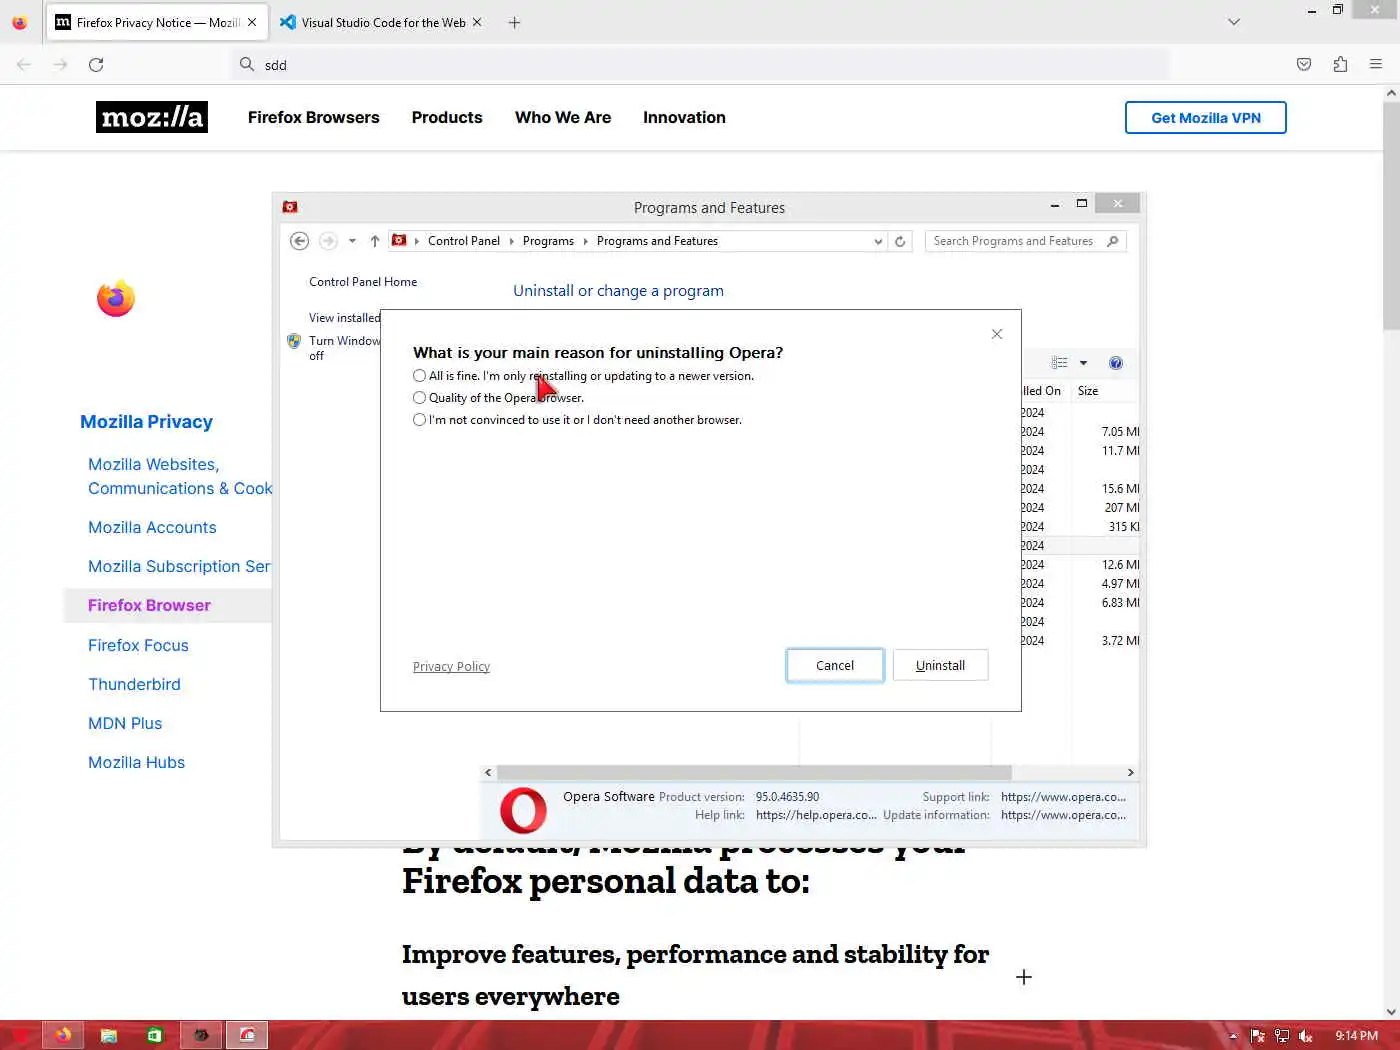Click the muted volume tray icon
This screenshot has height=1050, width=1400.
tap(1305, 1036)
